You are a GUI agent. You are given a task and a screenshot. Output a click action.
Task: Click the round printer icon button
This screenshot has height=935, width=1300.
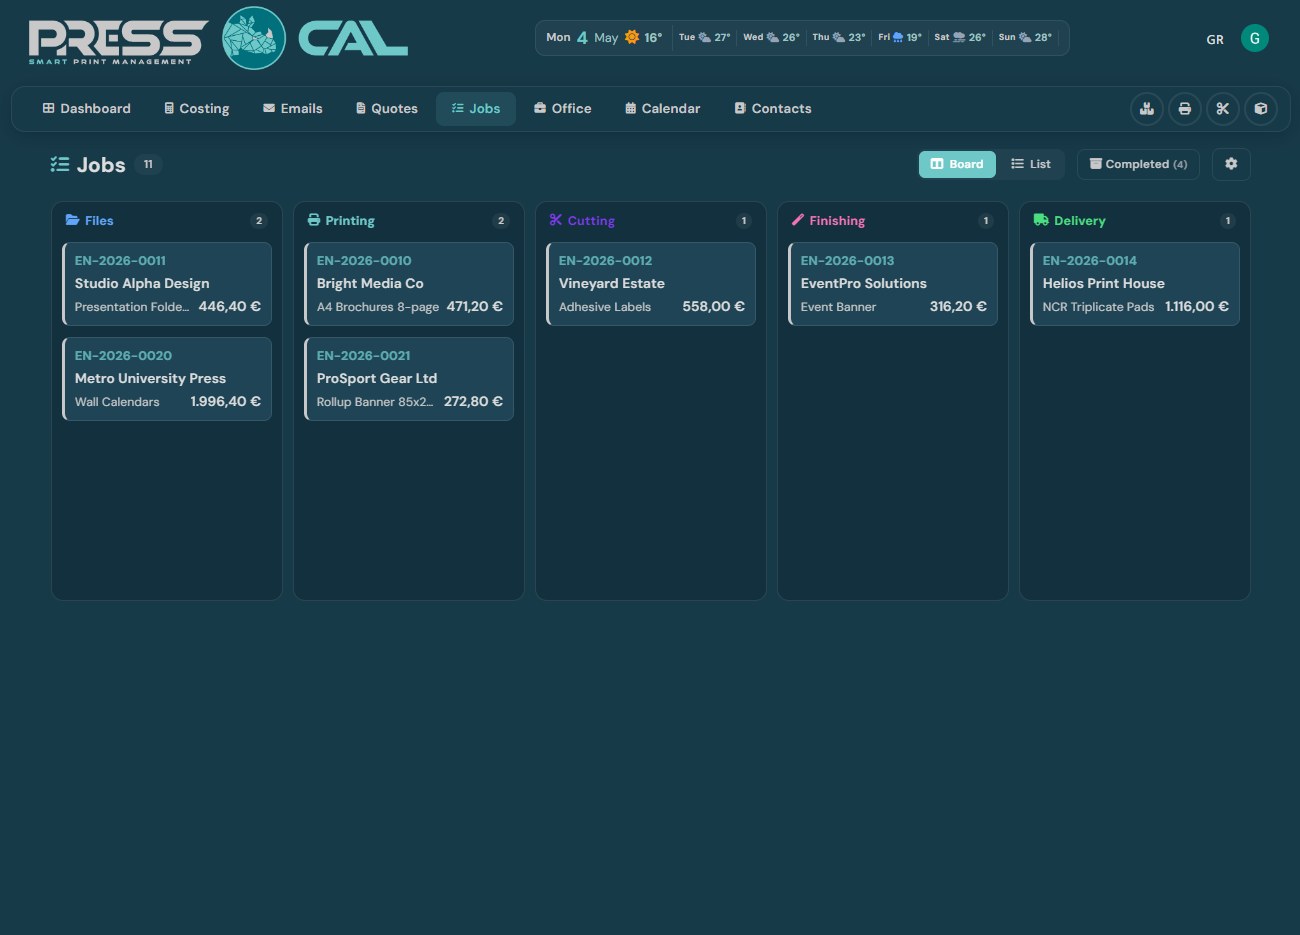click(1185, 109)
